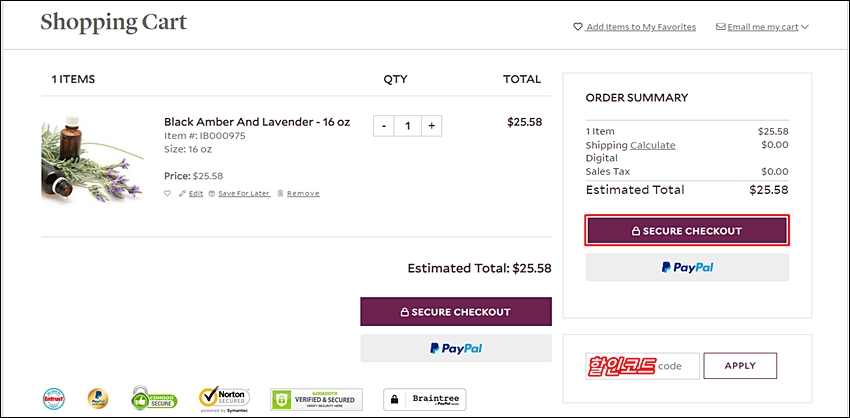This screenshot has height=418, width=850.
Task: Click the heart icon beside Add Items to My Favorites
Action: [x=577, y=27]
